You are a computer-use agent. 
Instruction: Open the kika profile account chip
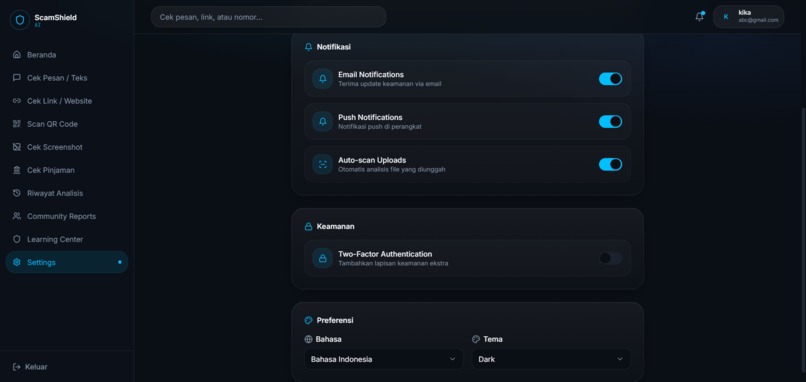(748, 17)
